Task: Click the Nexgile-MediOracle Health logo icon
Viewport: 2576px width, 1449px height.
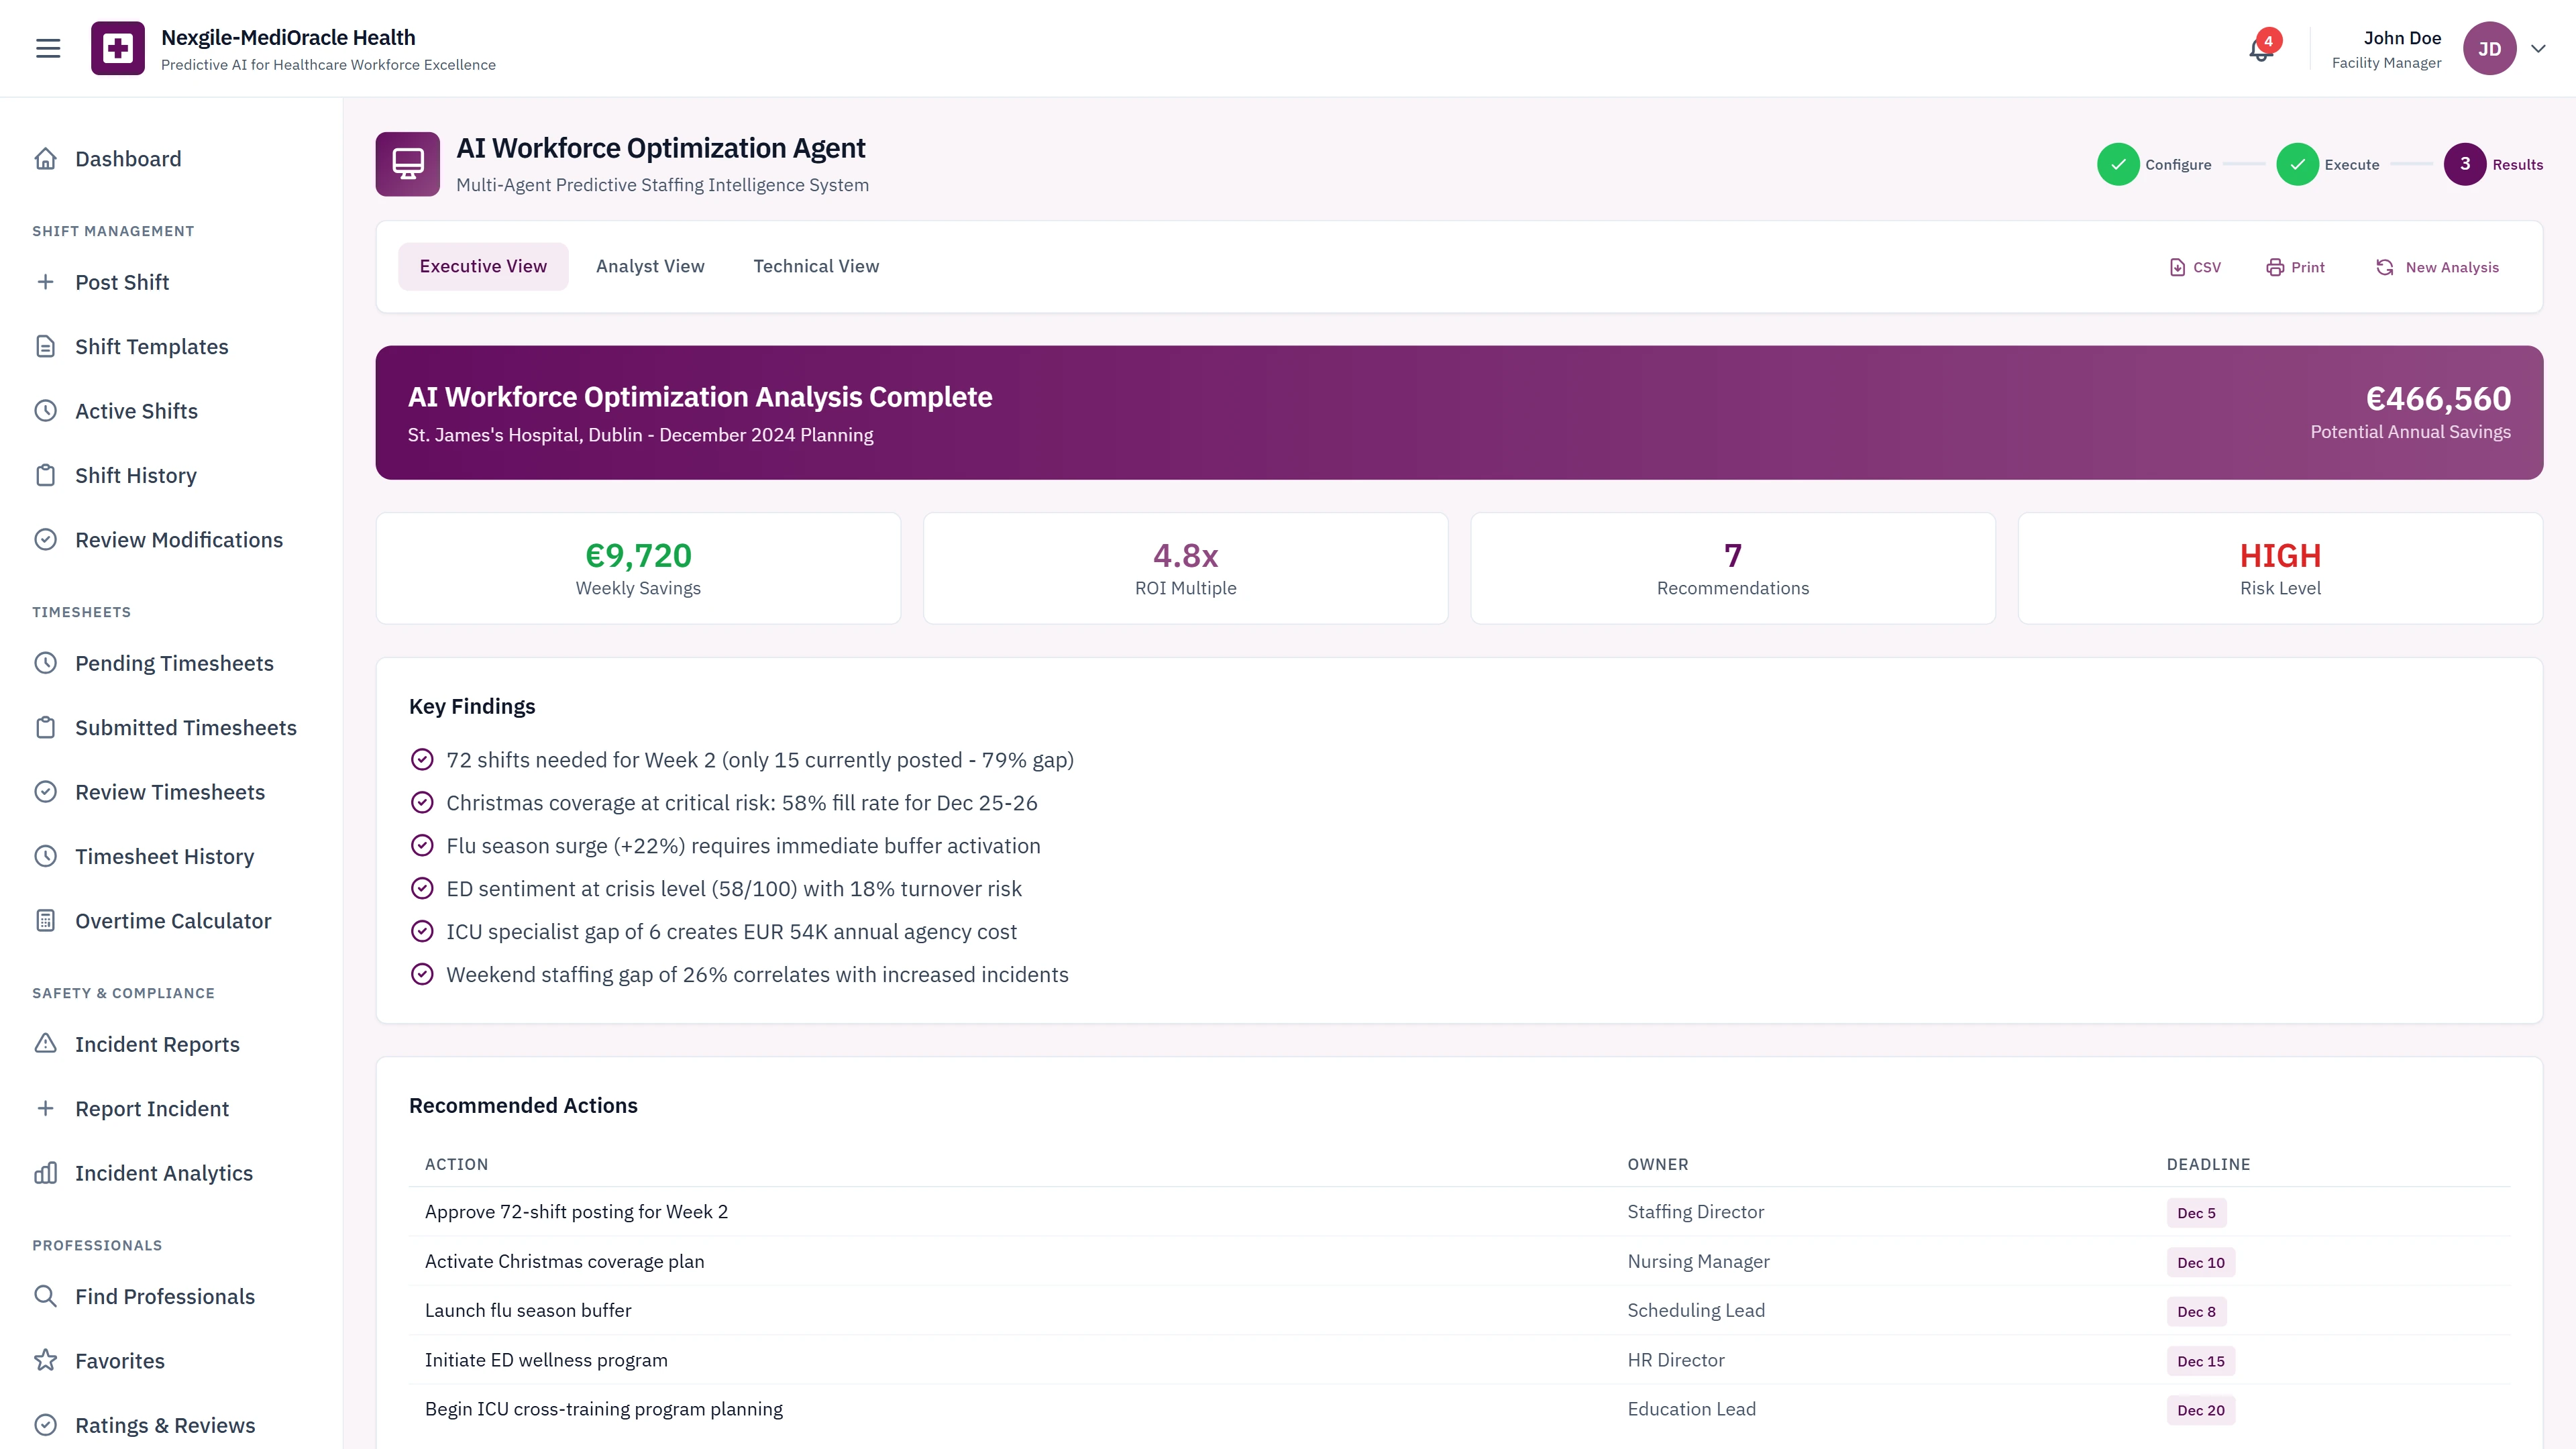Action: pos(117,47)
